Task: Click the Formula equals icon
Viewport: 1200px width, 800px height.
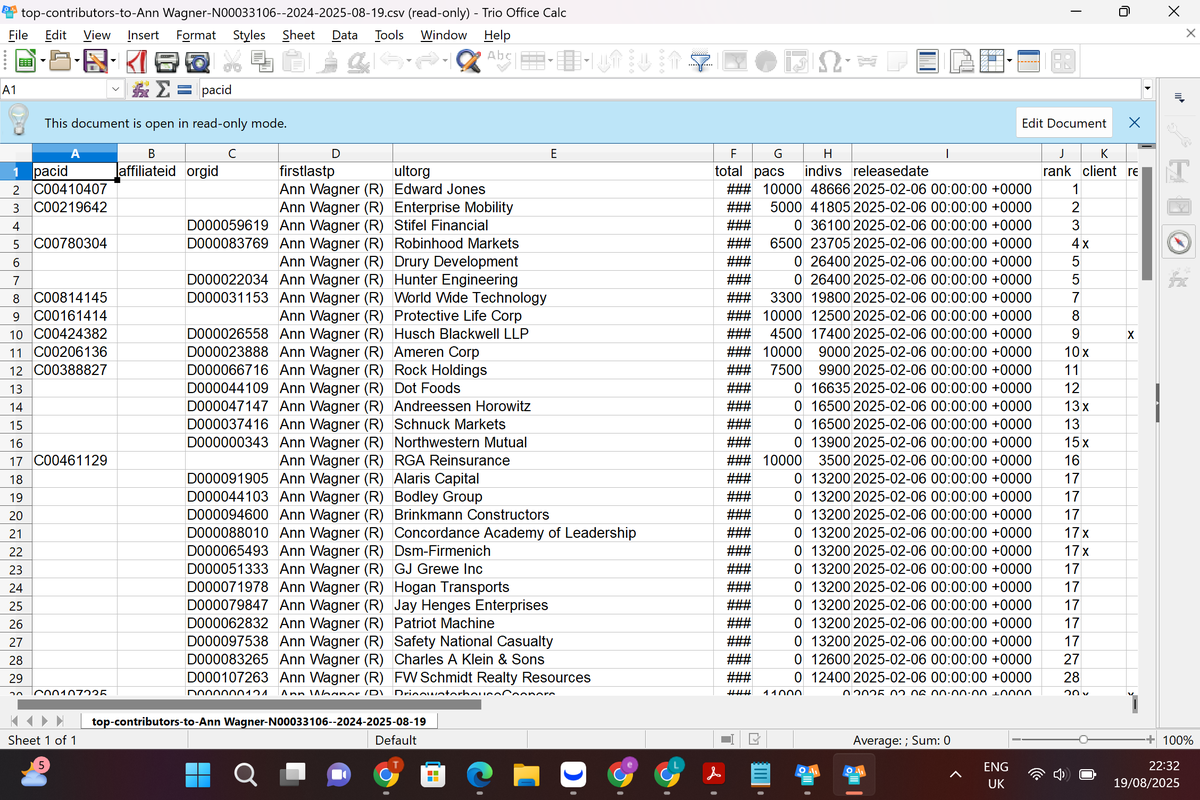Action: click(185, 90)
